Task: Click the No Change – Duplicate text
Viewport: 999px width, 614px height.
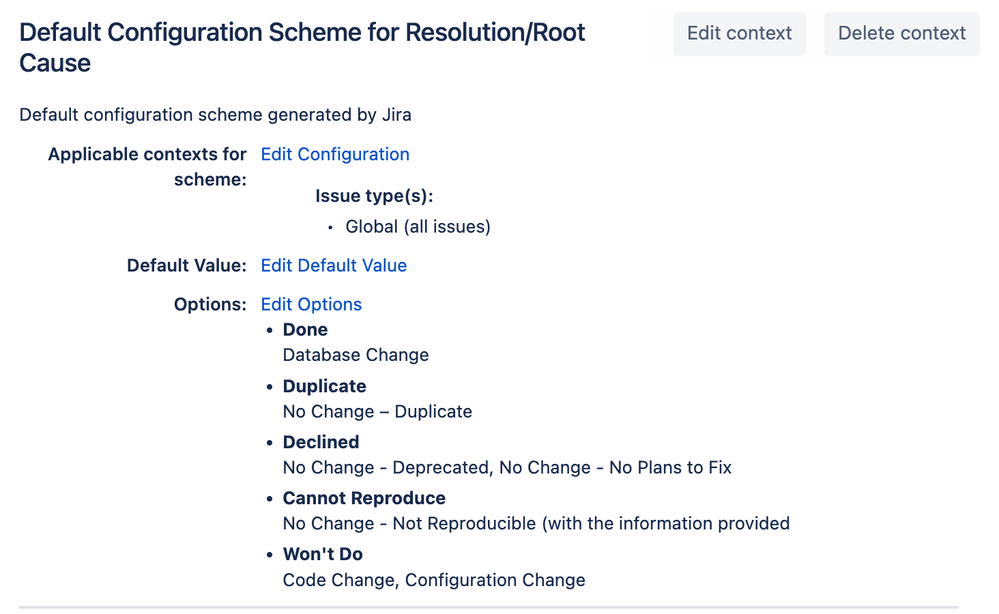Action: point(377,411)
